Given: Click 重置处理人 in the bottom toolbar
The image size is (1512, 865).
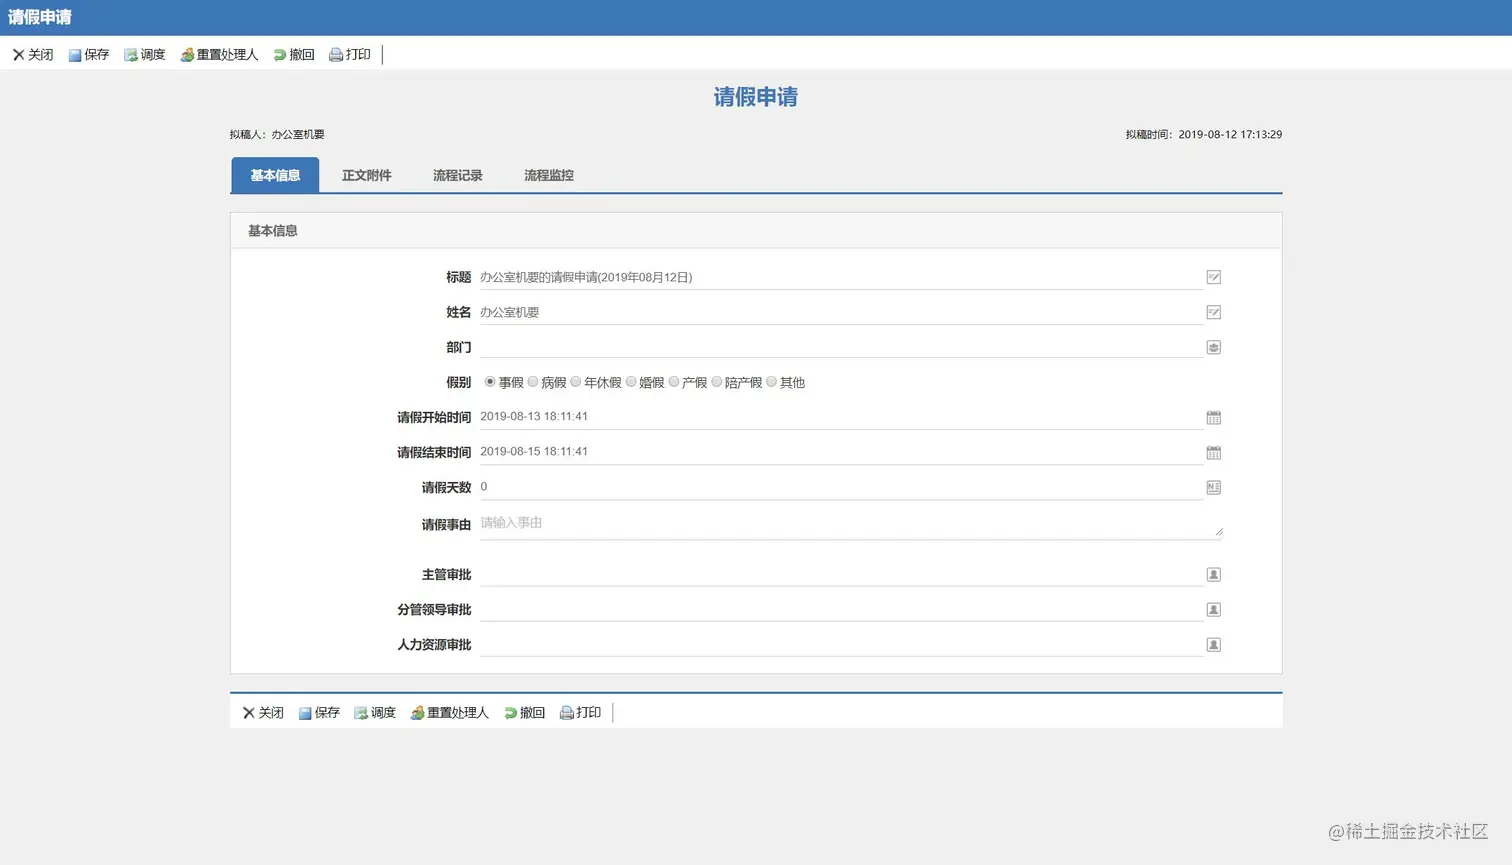Looking at the screenshot, I should point(449,713).
